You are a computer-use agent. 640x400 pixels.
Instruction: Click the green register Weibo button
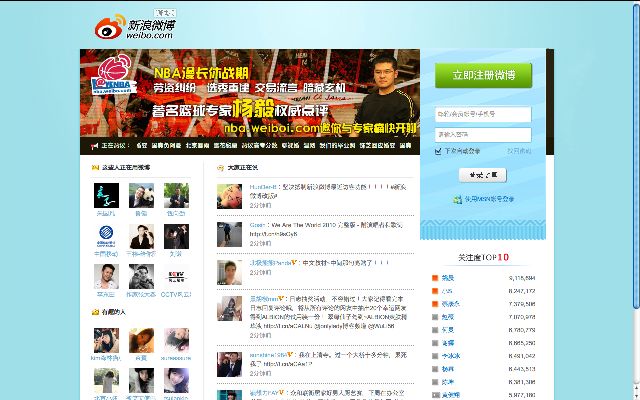coord(483,75)
